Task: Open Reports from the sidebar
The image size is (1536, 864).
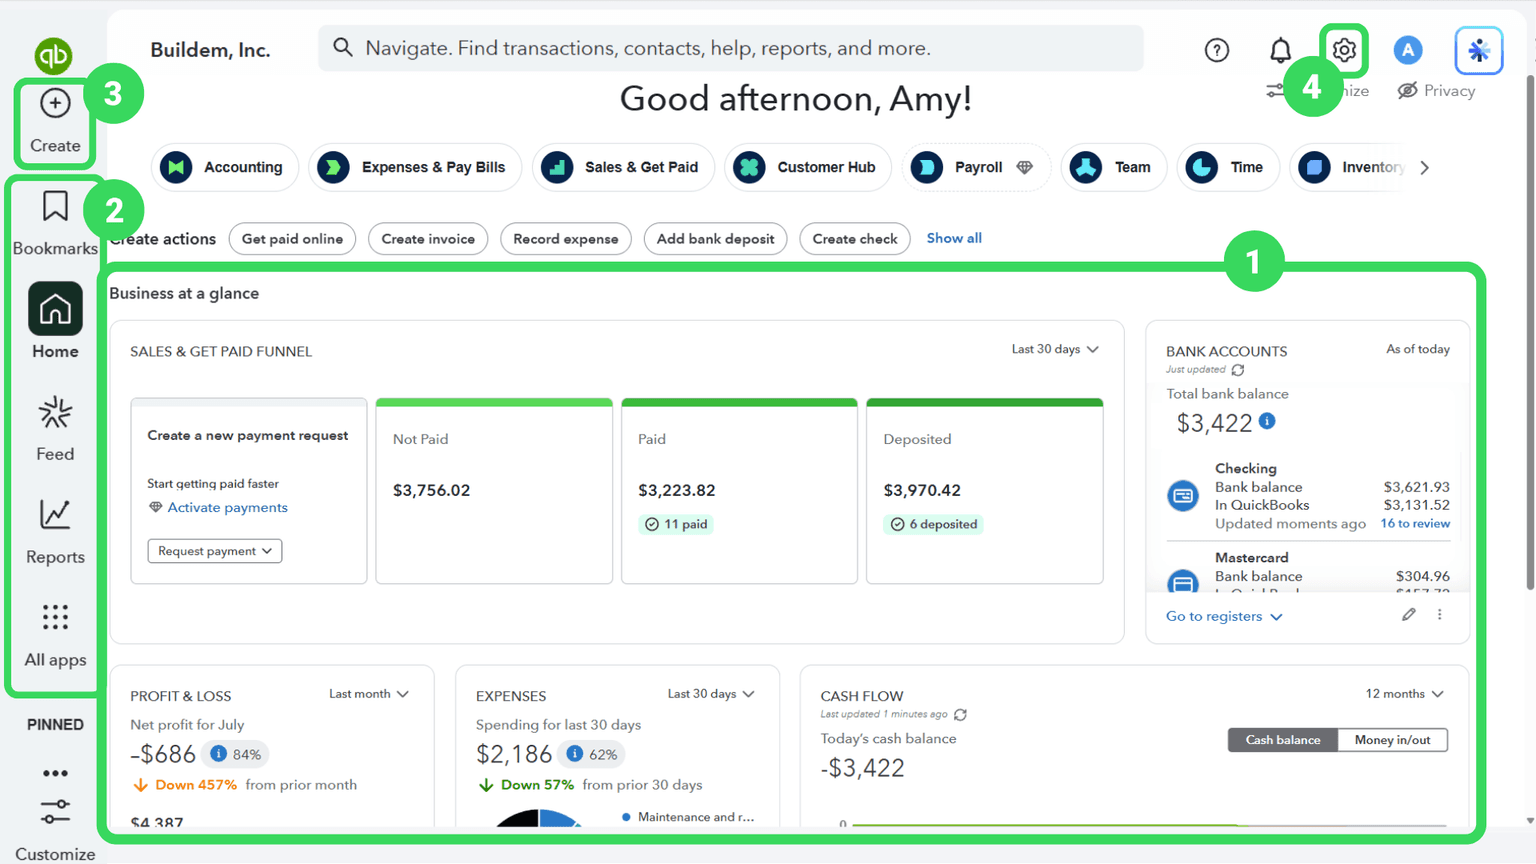Action: [x=55, y=531]
